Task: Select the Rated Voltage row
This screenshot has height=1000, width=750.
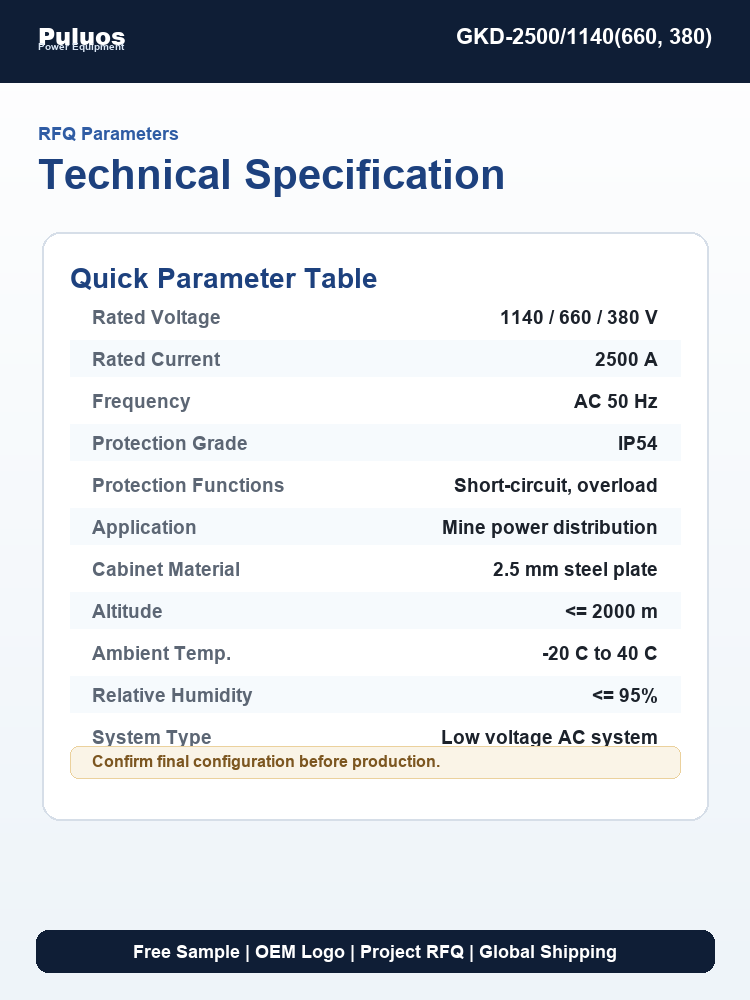Action: click(x=376, y=317)
